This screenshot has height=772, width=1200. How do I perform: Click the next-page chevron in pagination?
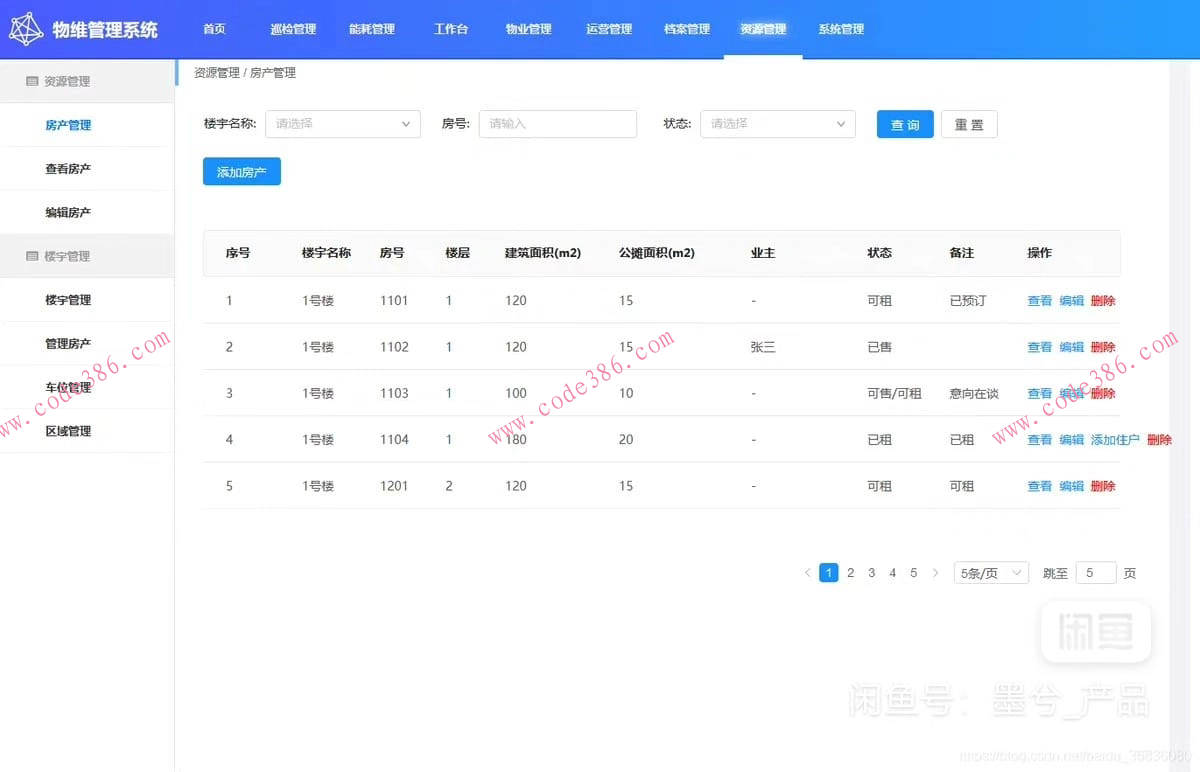pos(935,572)
